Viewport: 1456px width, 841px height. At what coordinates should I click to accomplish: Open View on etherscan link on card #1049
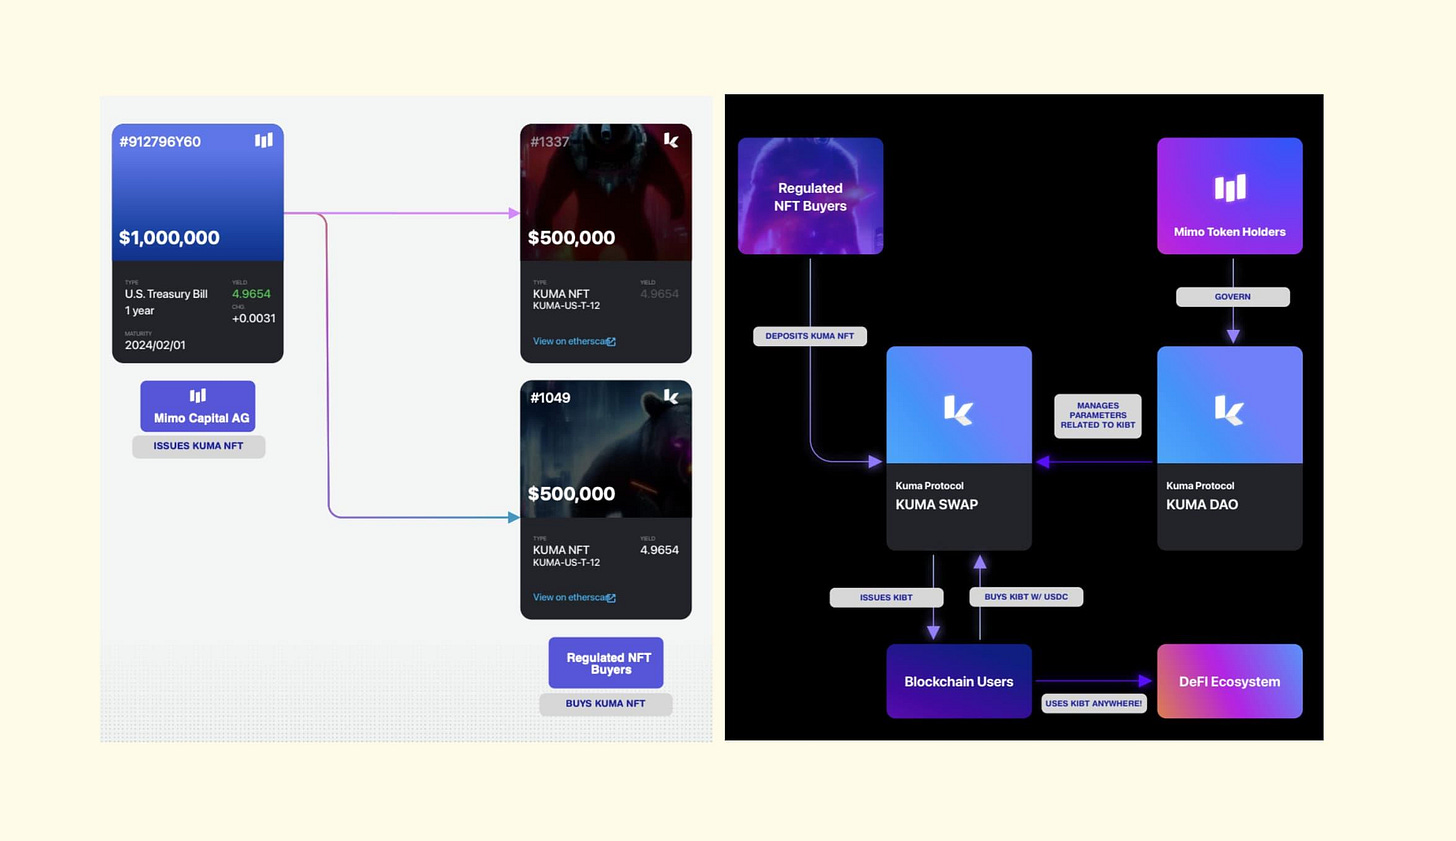tap(569, 597)
